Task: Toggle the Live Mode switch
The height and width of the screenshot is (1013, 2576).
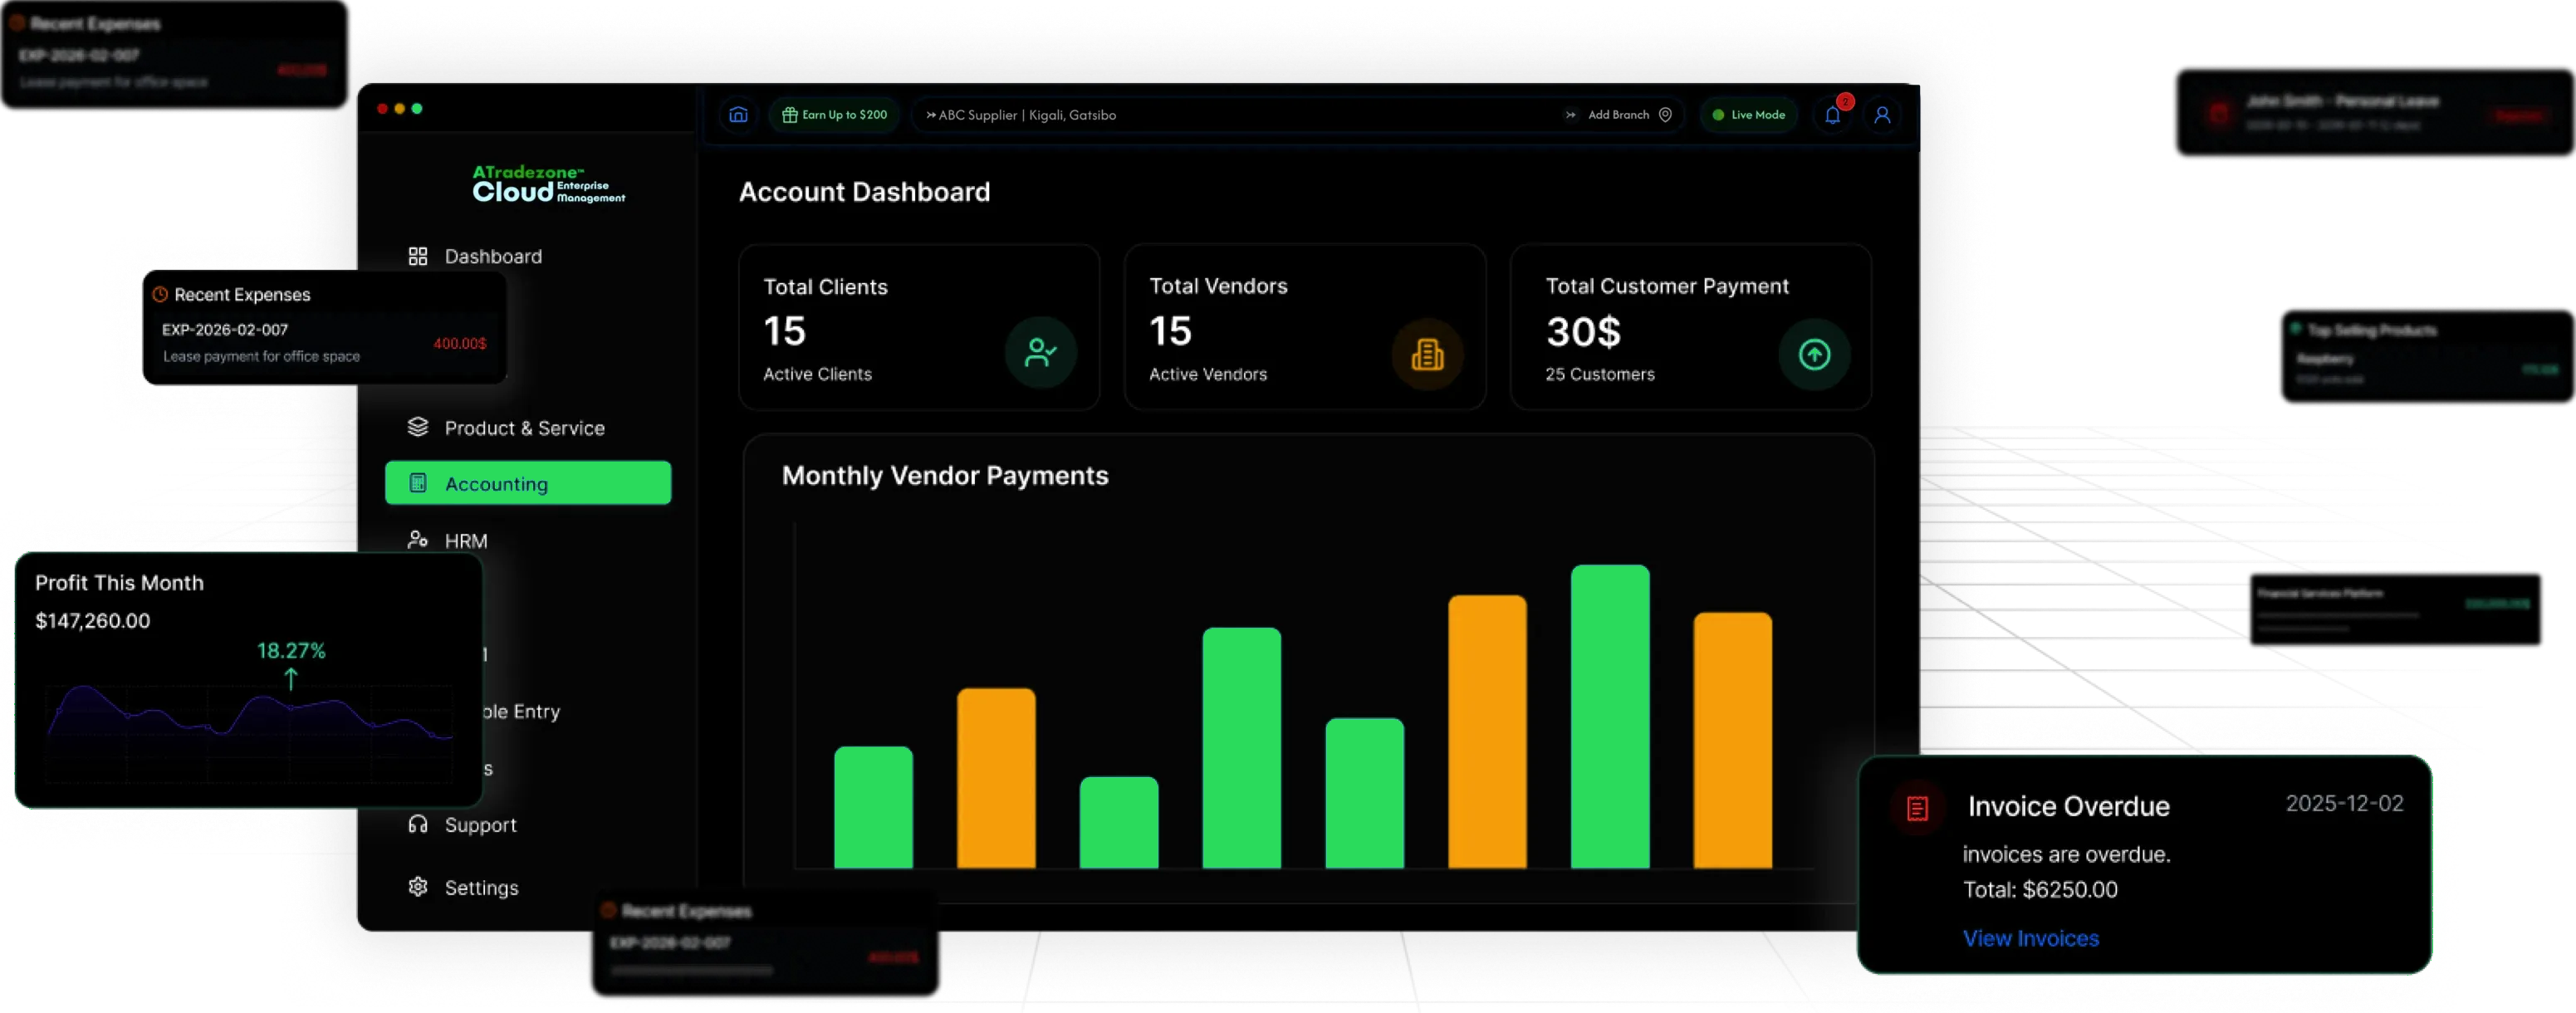Action: 1748,115
